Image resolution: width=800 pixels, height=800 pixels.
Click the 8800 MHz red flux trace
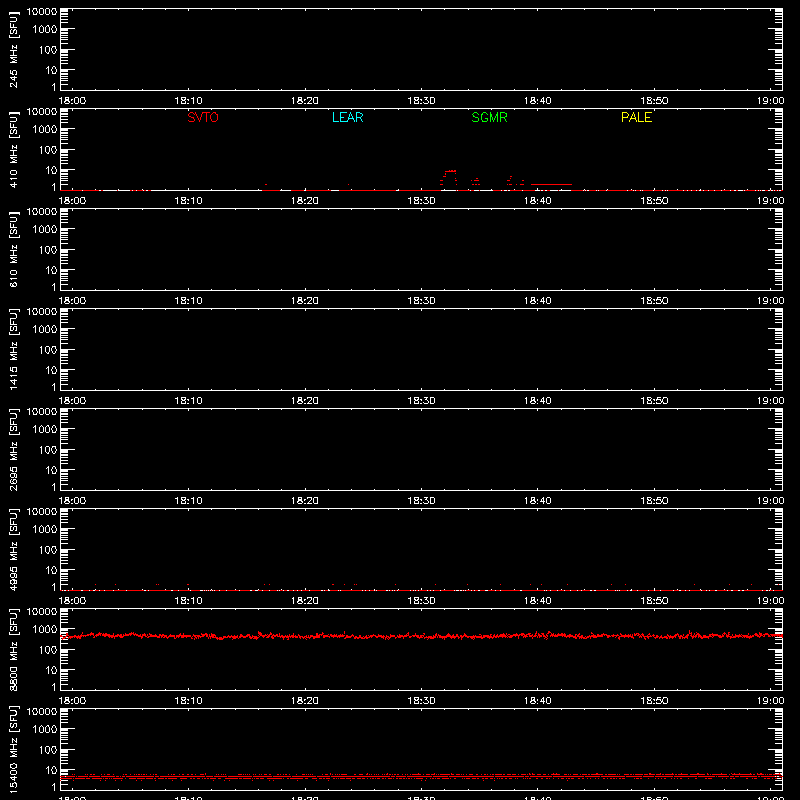point(421,636)
